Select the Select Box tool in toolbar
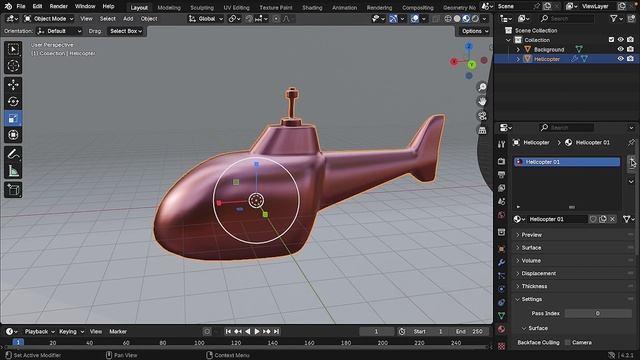The width and height of the screenshot is (640, 360). point(13,49)
